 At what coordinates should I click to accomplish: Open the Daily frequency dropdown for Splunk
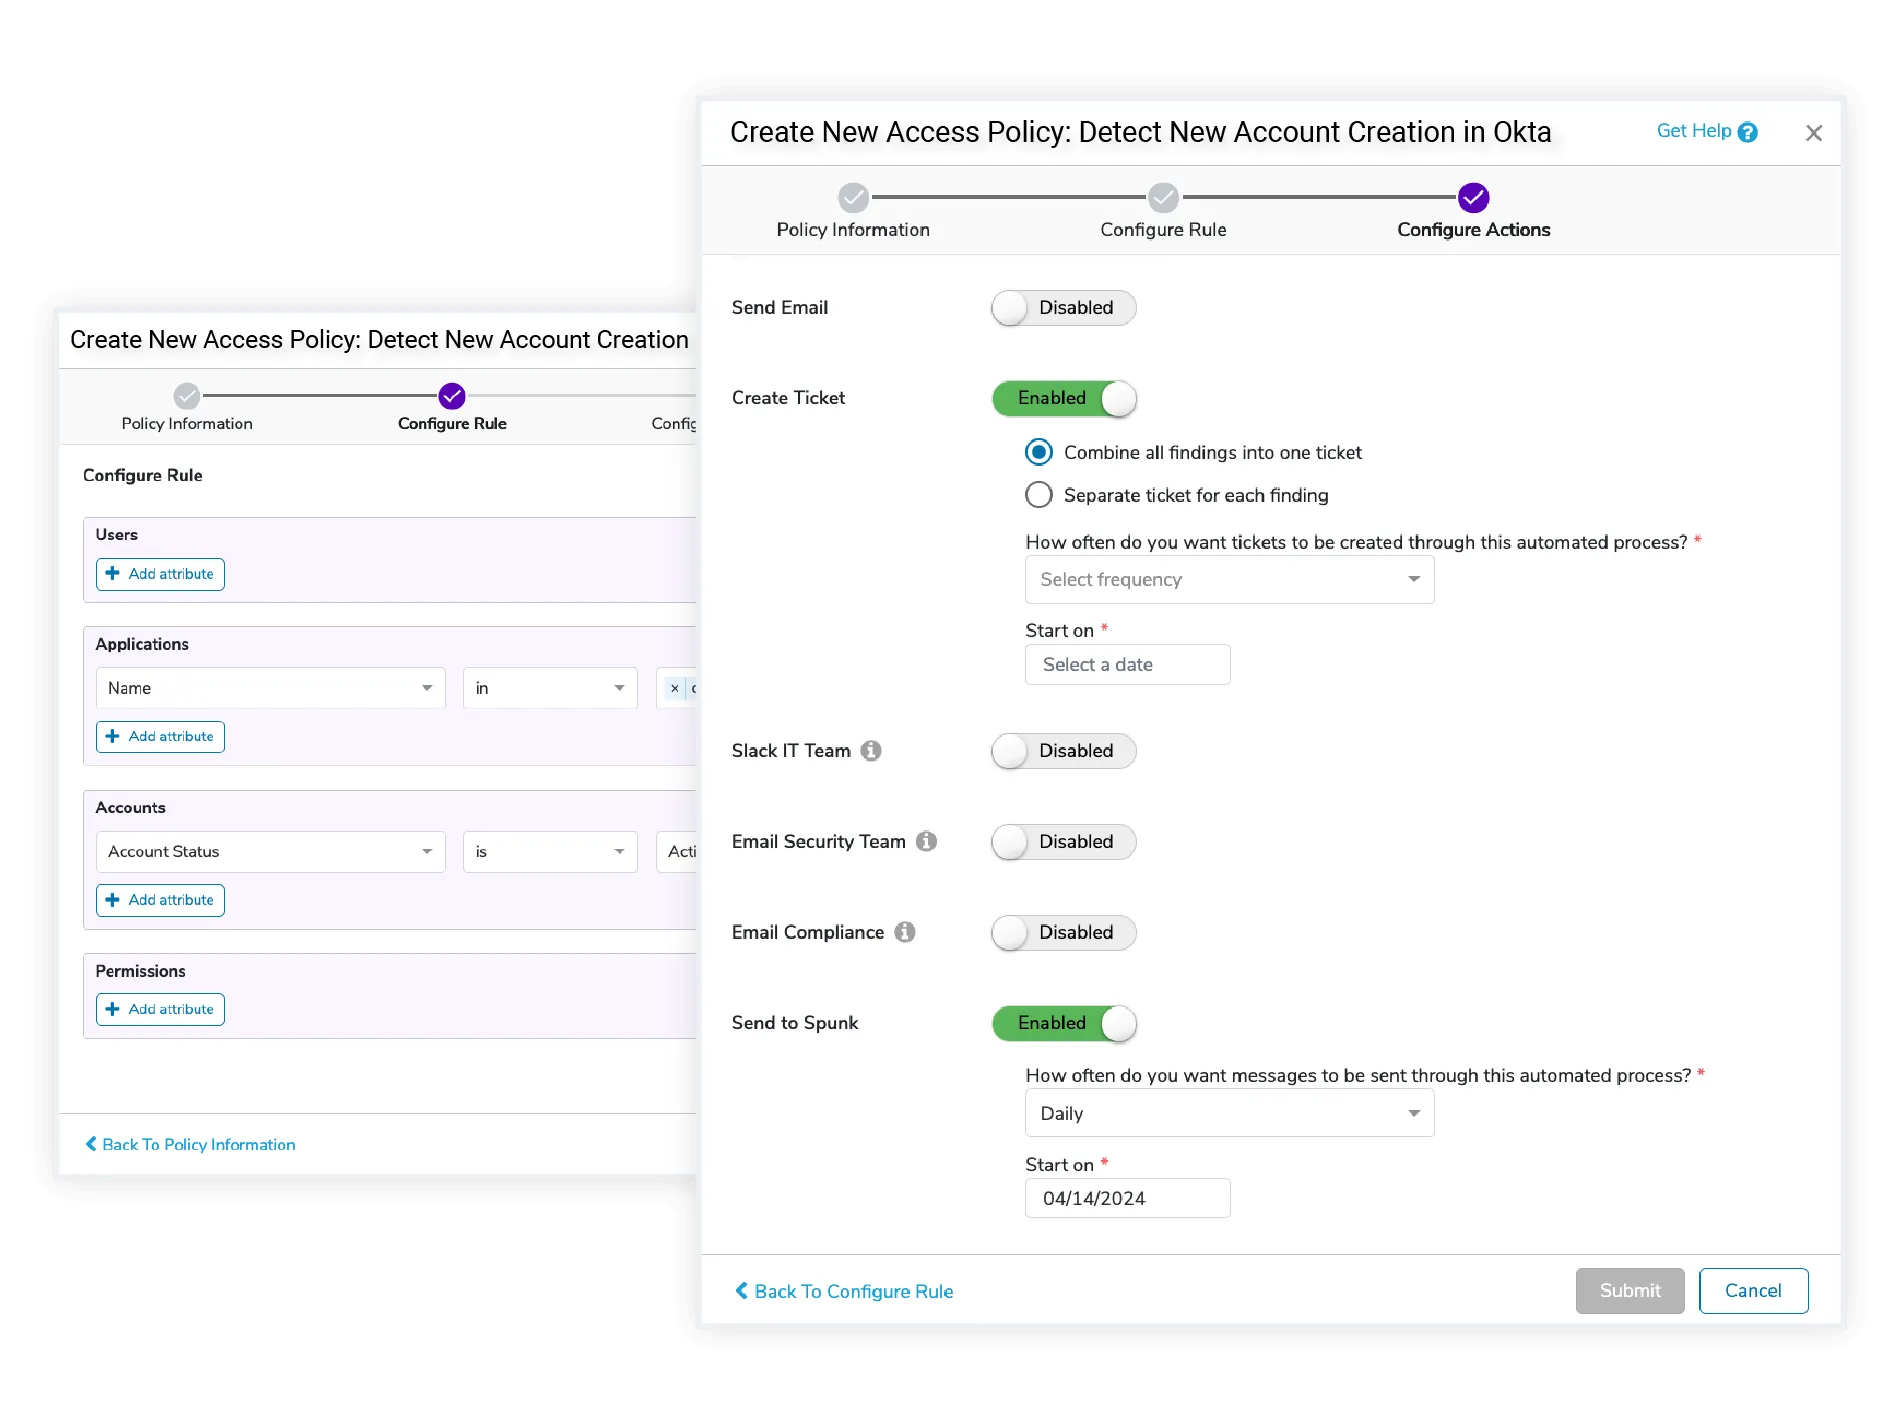tap(1229, 1113)
